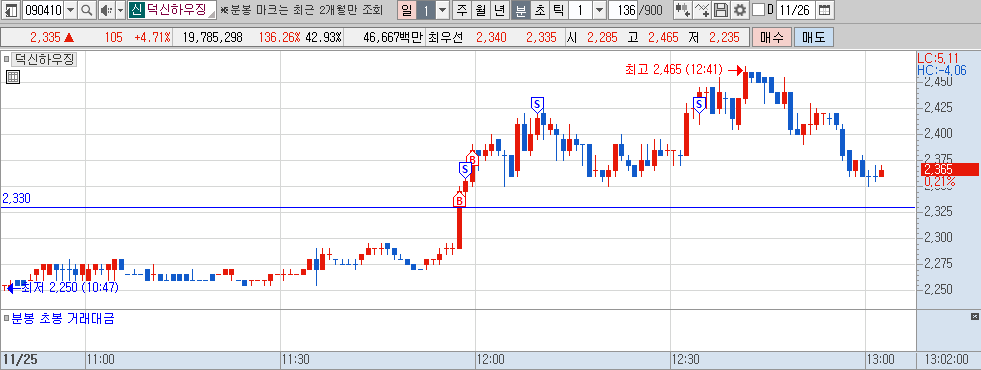The height and width of the screenshot is (370, 981).
Task: Click the open price 2,285
Action: (602, 38)
